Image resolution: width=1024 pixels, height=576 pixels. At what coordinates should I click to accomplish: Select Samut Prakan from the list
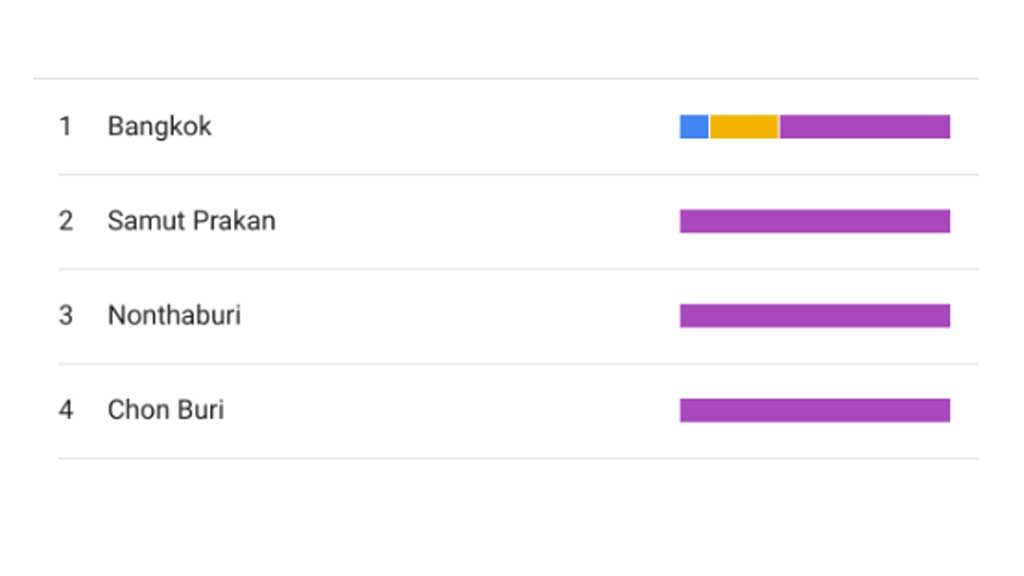pos(191,221)
